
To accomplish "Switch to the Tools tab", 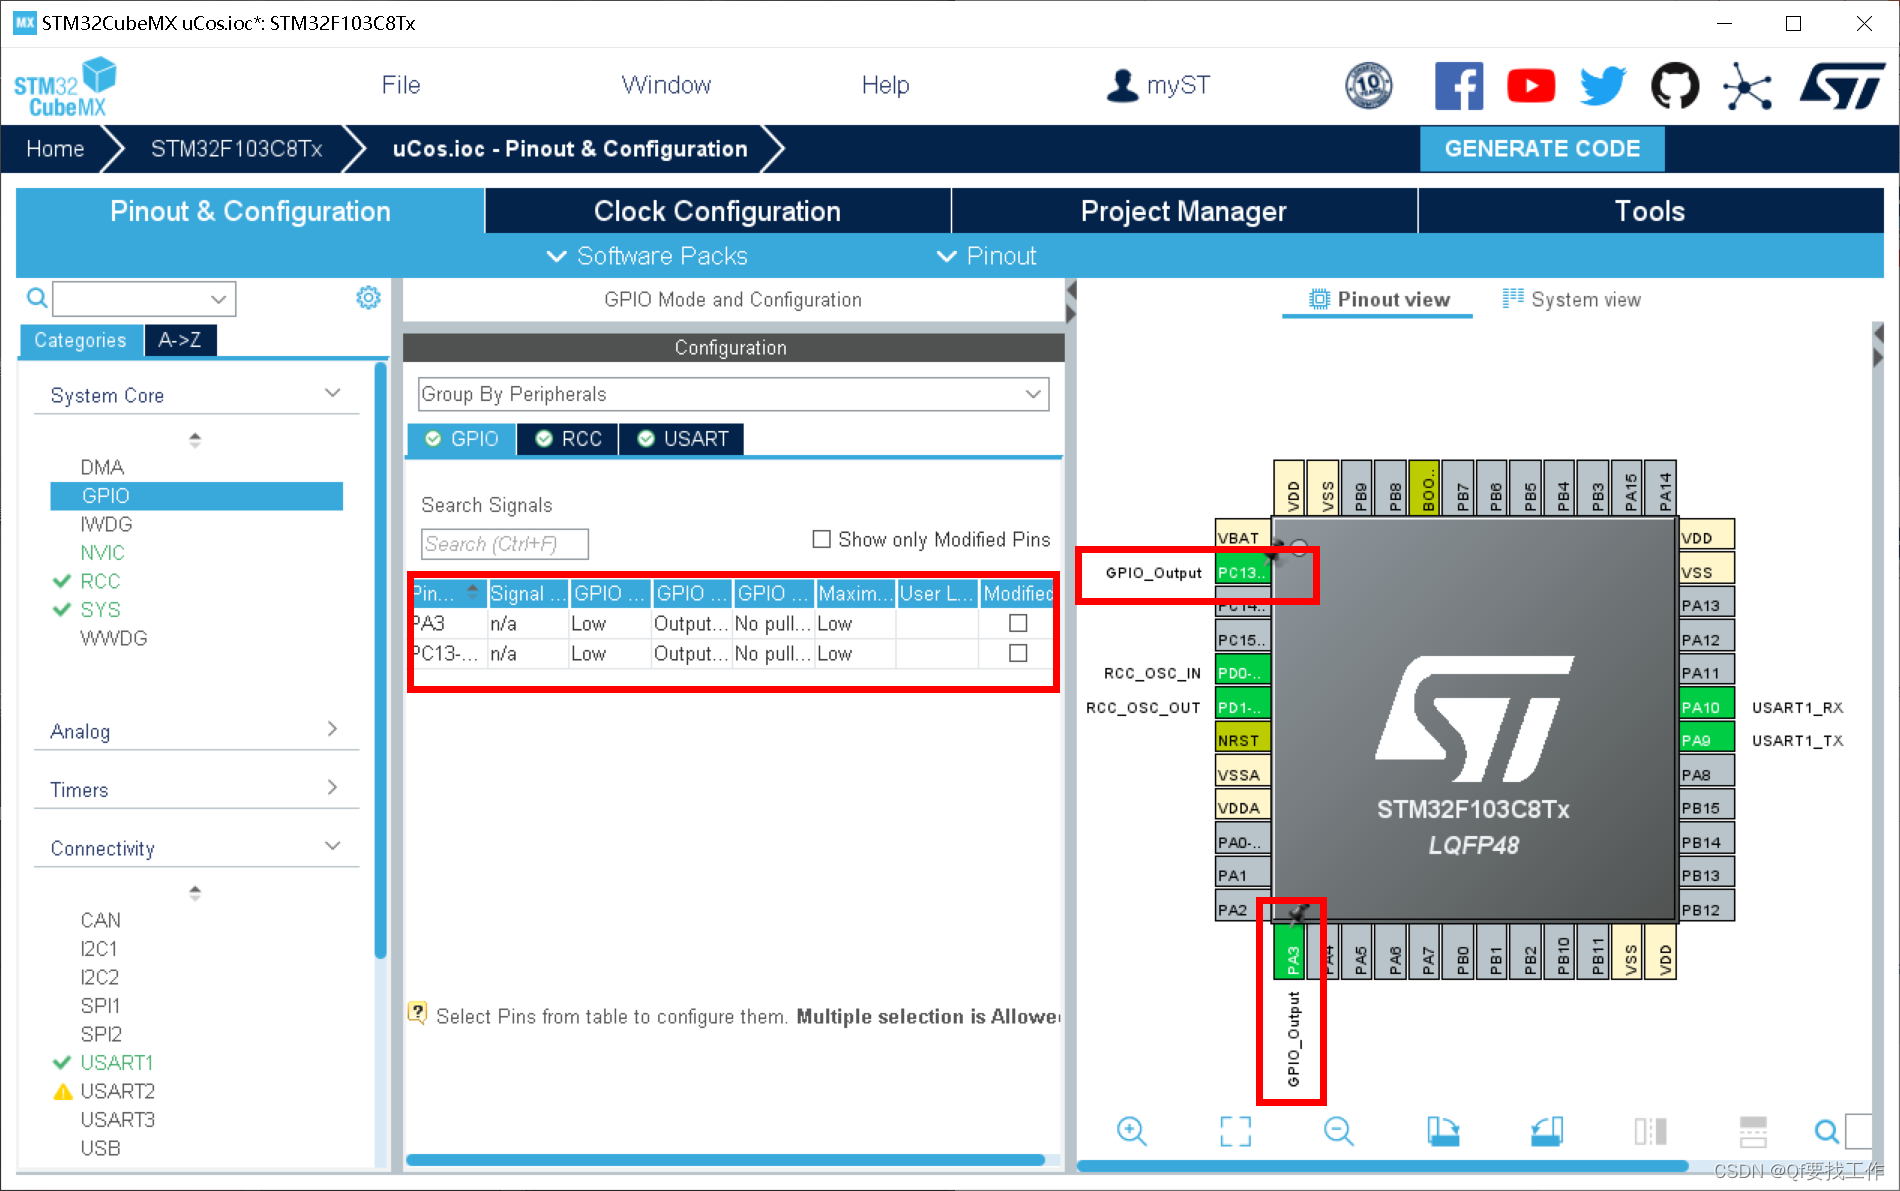I will pos(1650,211).
